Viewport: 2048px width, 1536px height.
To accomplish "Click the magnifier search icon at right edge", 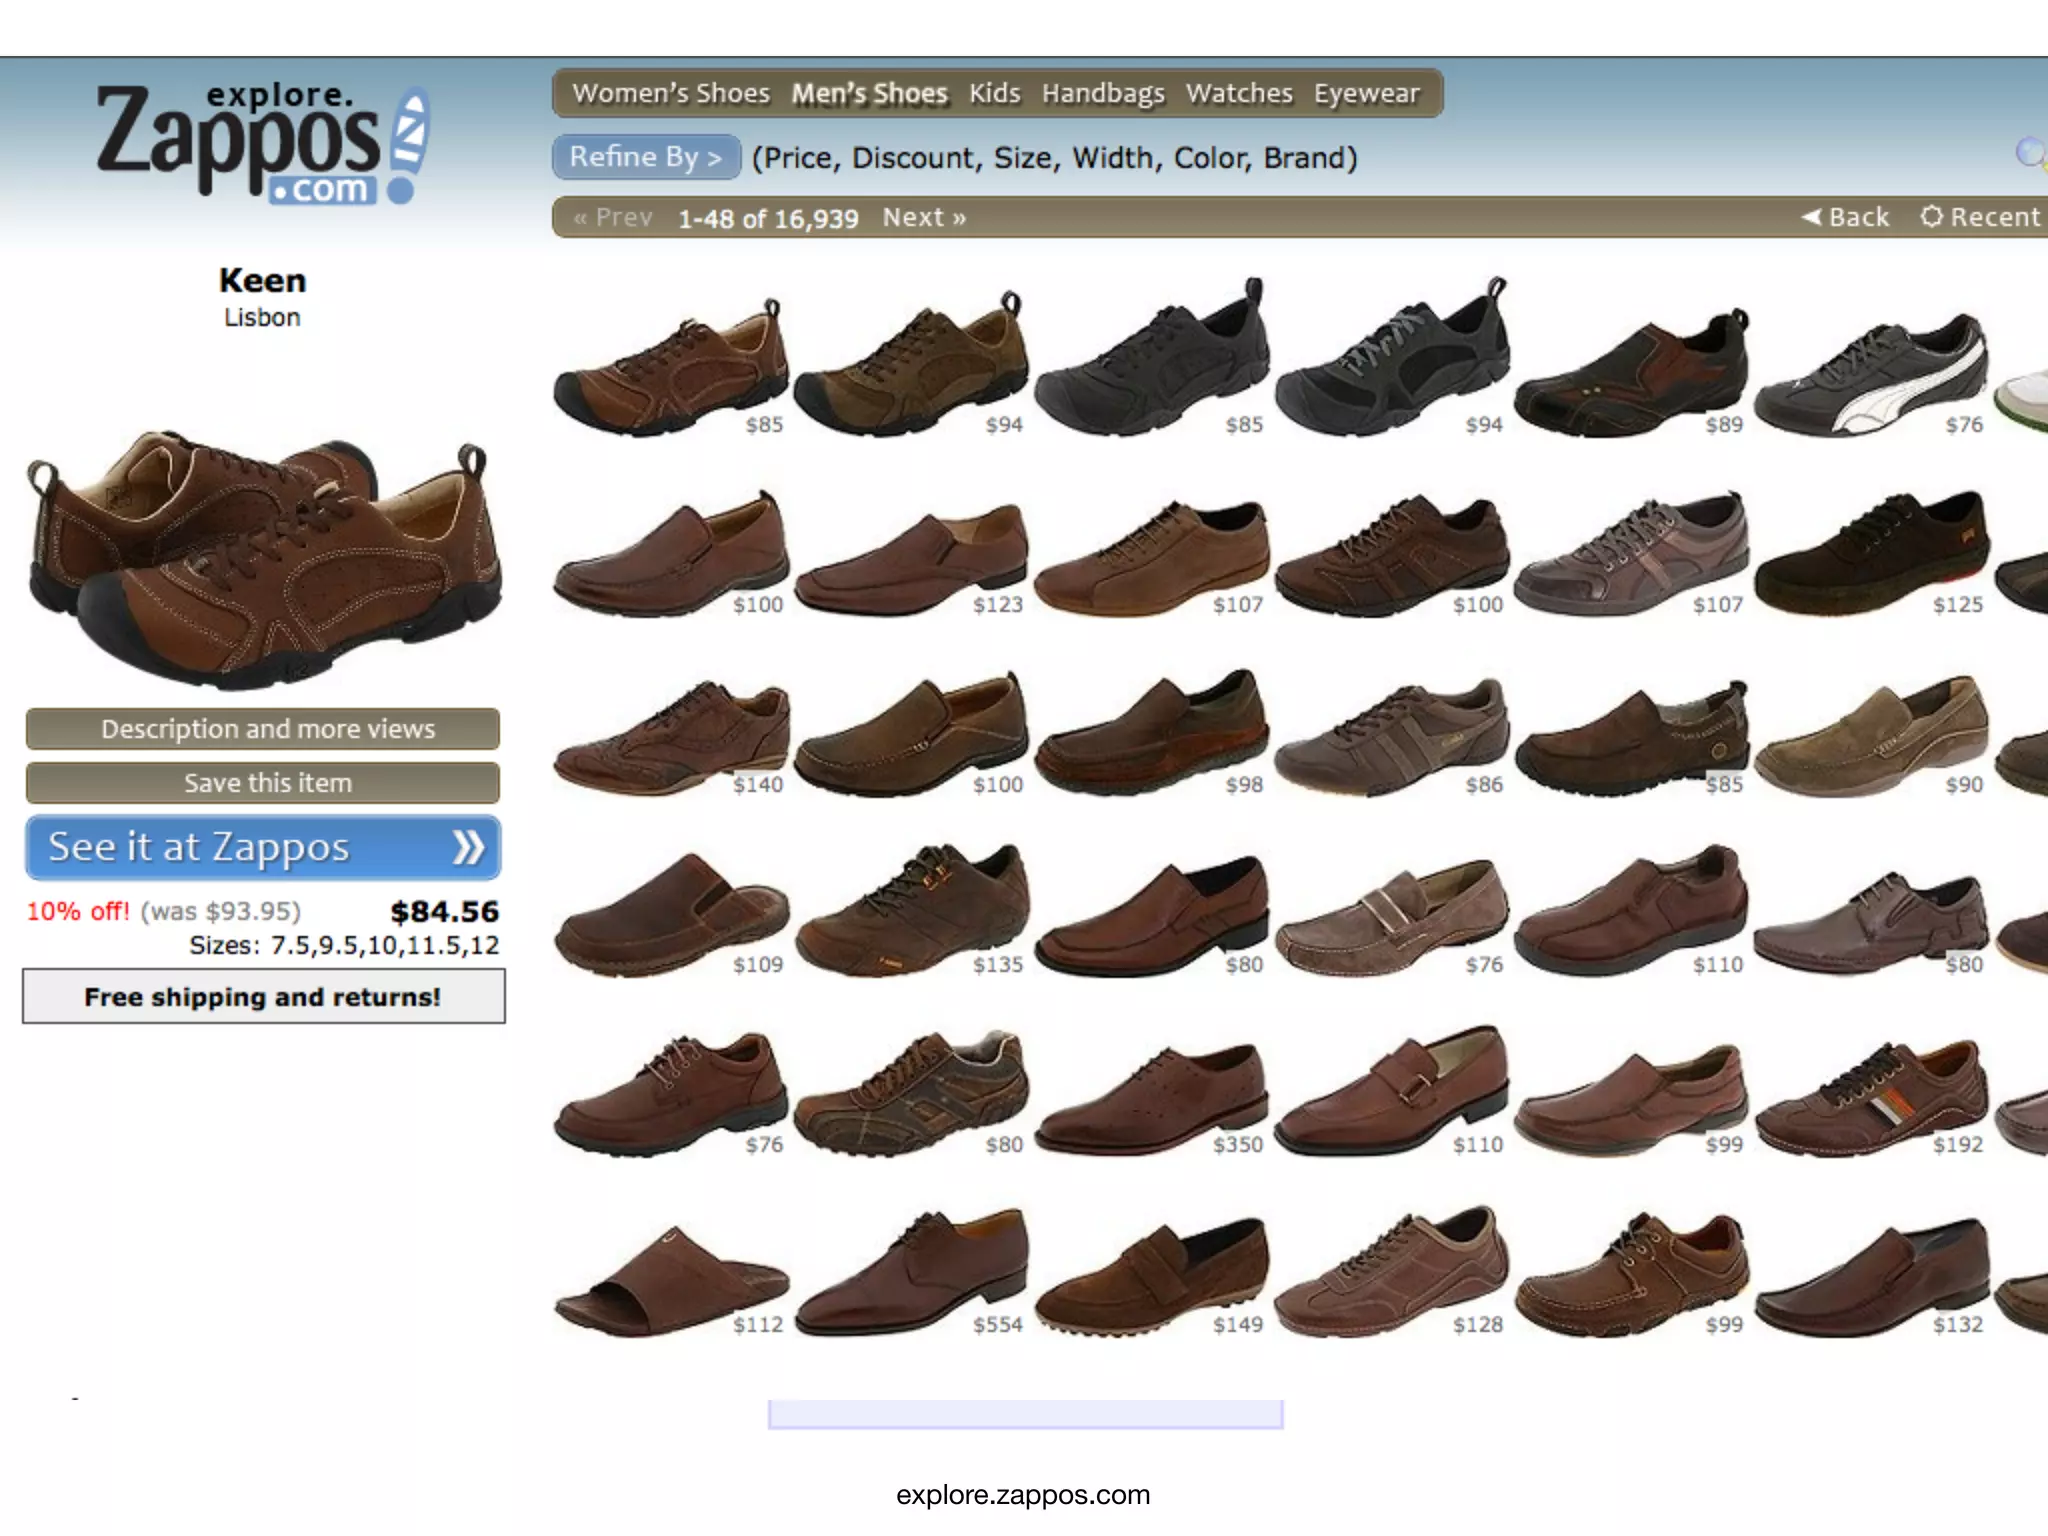I will pyautogui.click(x=2030, y=153).
